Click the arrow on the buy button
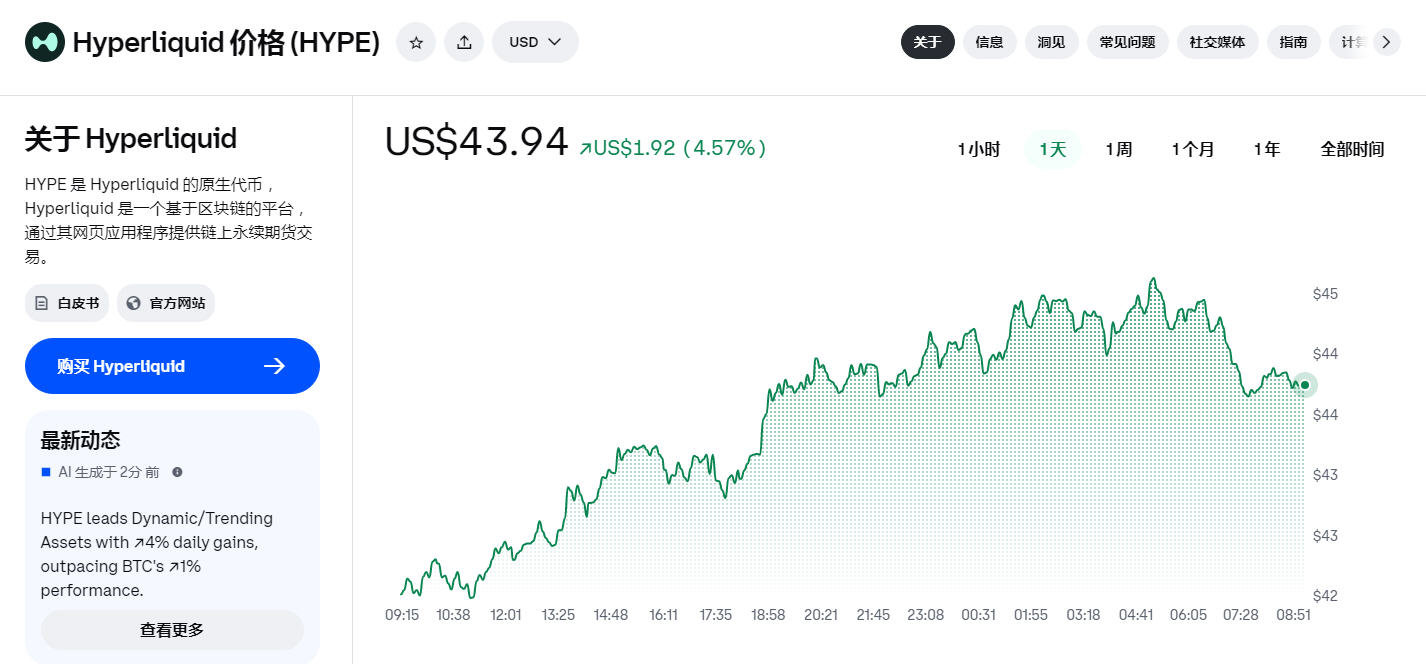The image size is (1426, 664). (275, 366)
